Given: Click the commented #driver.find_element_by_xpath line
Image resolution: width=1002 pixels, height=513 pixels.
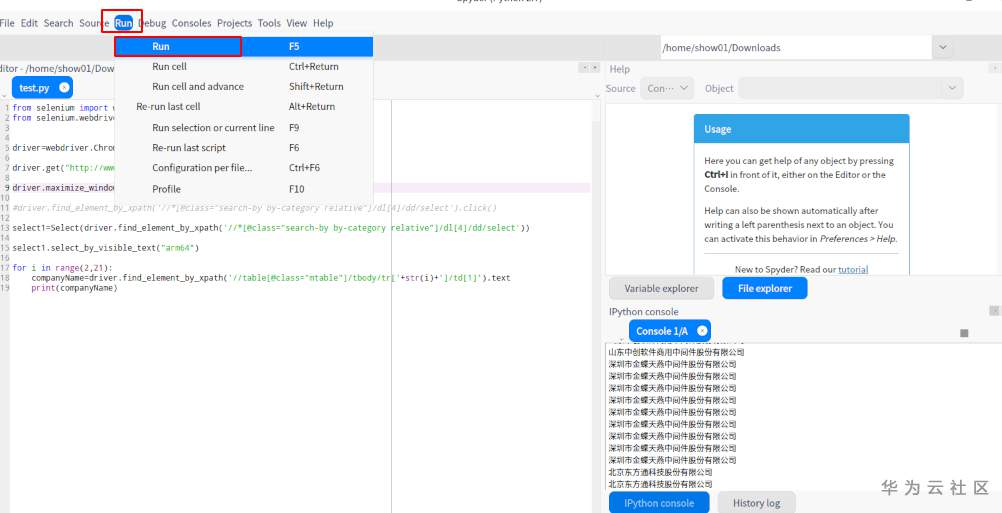Looking at the screenshot, I should [254, 208].
